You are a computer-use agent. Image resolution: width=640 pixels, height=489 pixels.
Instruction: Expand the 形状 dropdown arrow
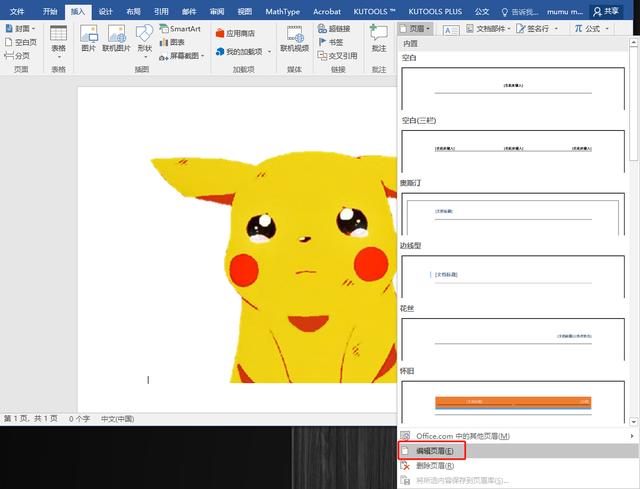point(145,57)
